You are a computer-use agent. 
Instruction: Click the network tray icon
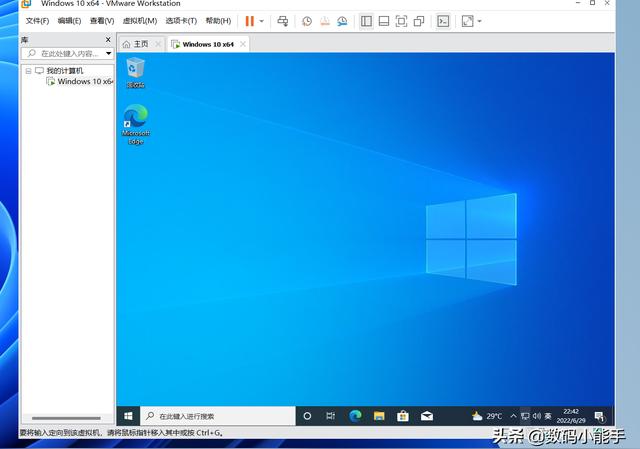coord(525,416)
